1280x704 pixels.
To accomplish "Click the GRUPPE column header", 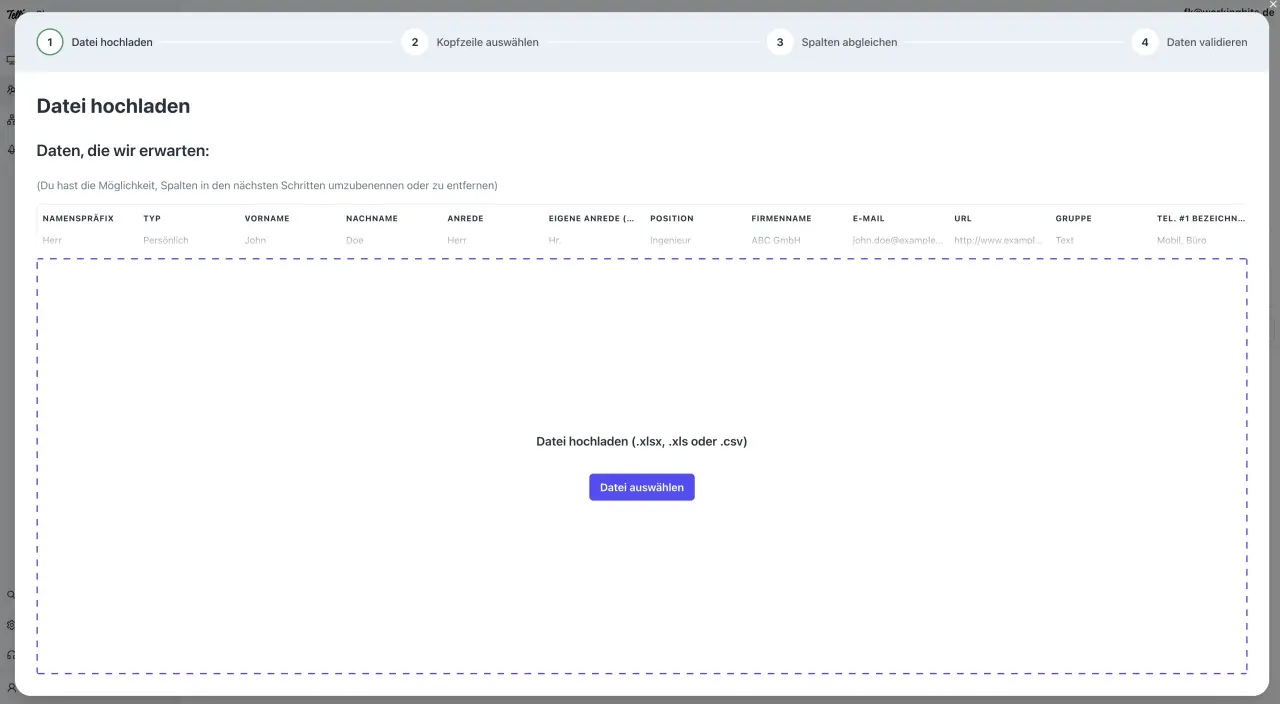I will click(1073, 218).
